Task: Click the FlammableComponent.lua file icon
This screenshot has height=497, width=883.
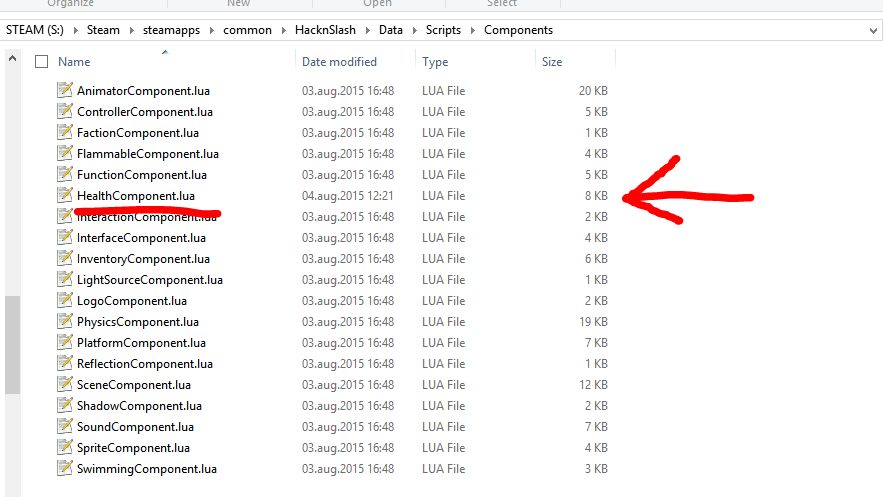Action: (65, 153)
